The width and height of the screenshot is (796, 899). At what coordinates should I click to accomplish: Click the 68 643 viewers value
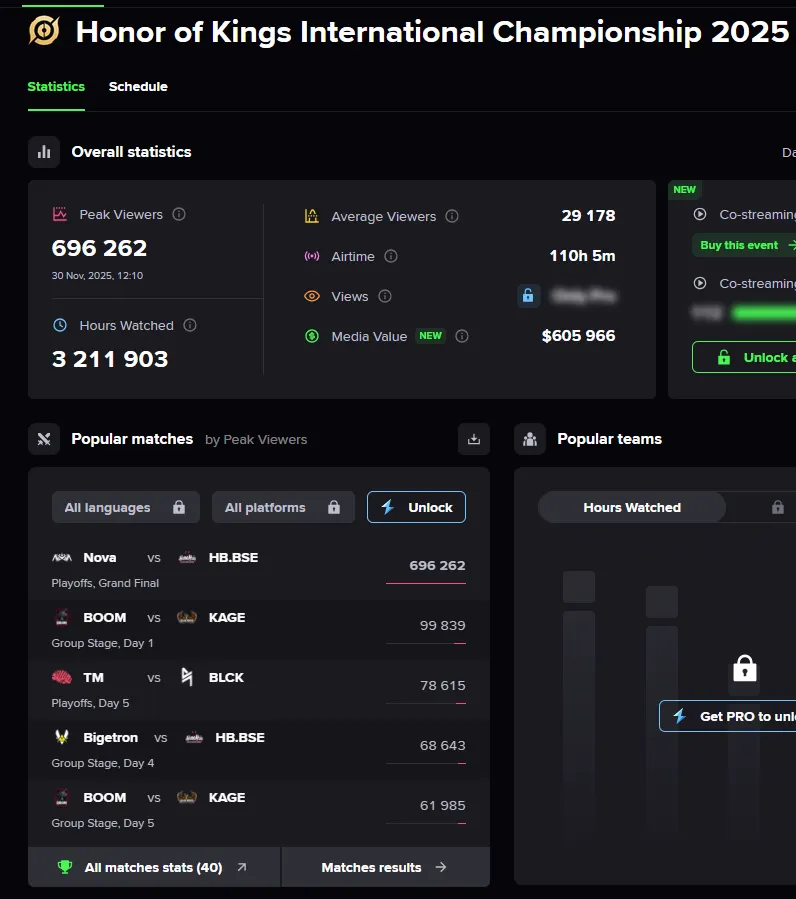[443, 745]
